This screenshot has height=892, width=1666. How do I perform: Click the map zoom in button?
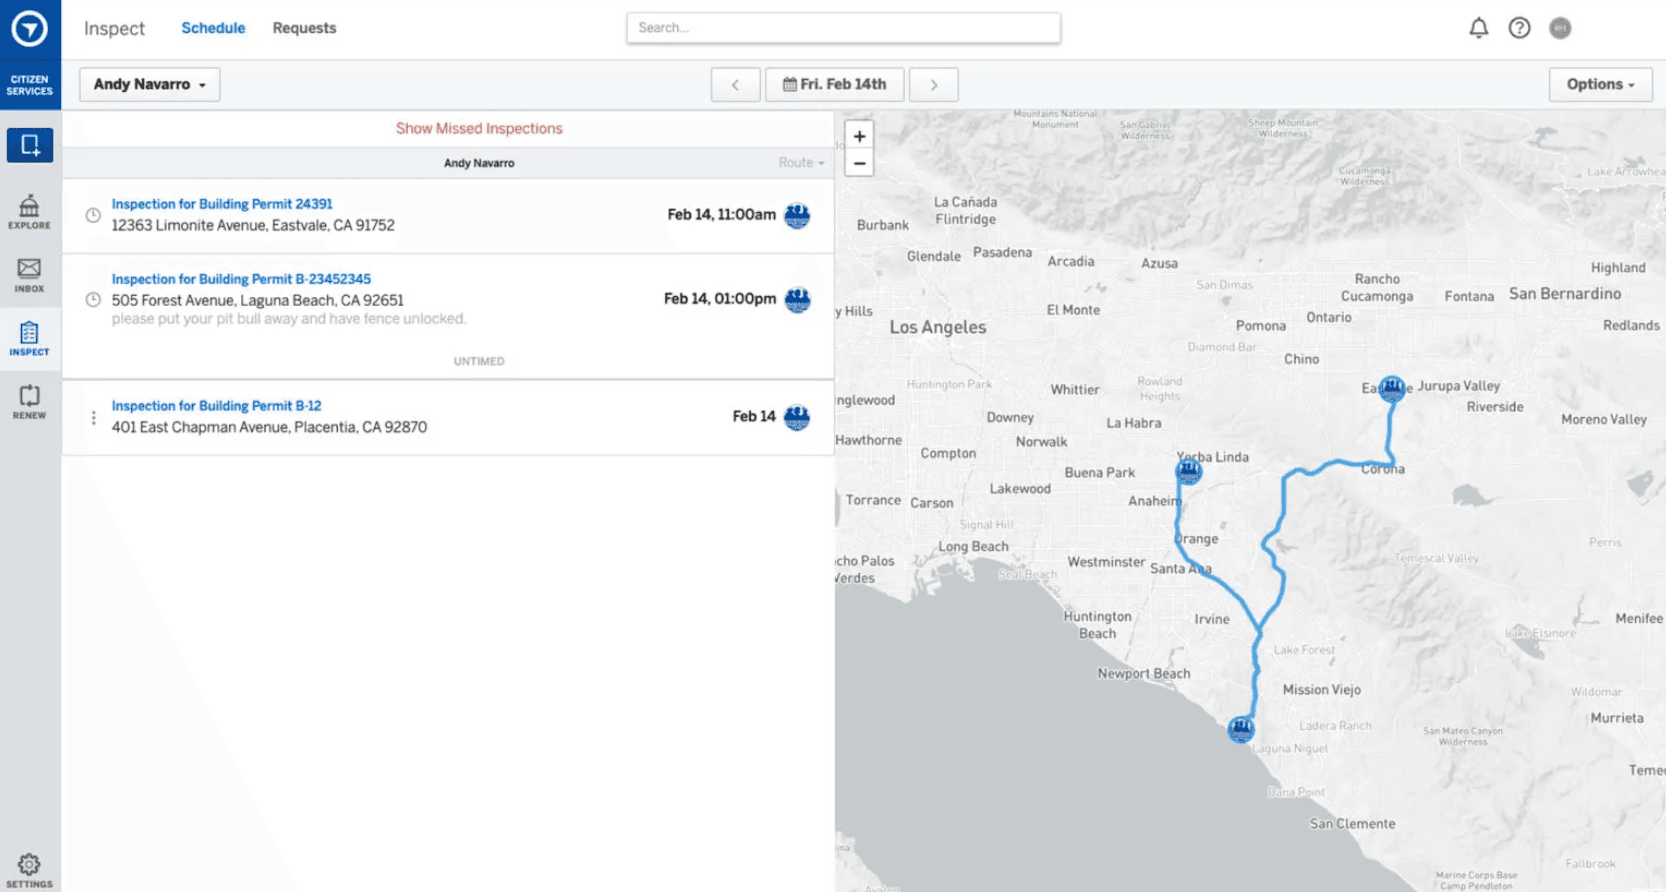tap(859, 136)
